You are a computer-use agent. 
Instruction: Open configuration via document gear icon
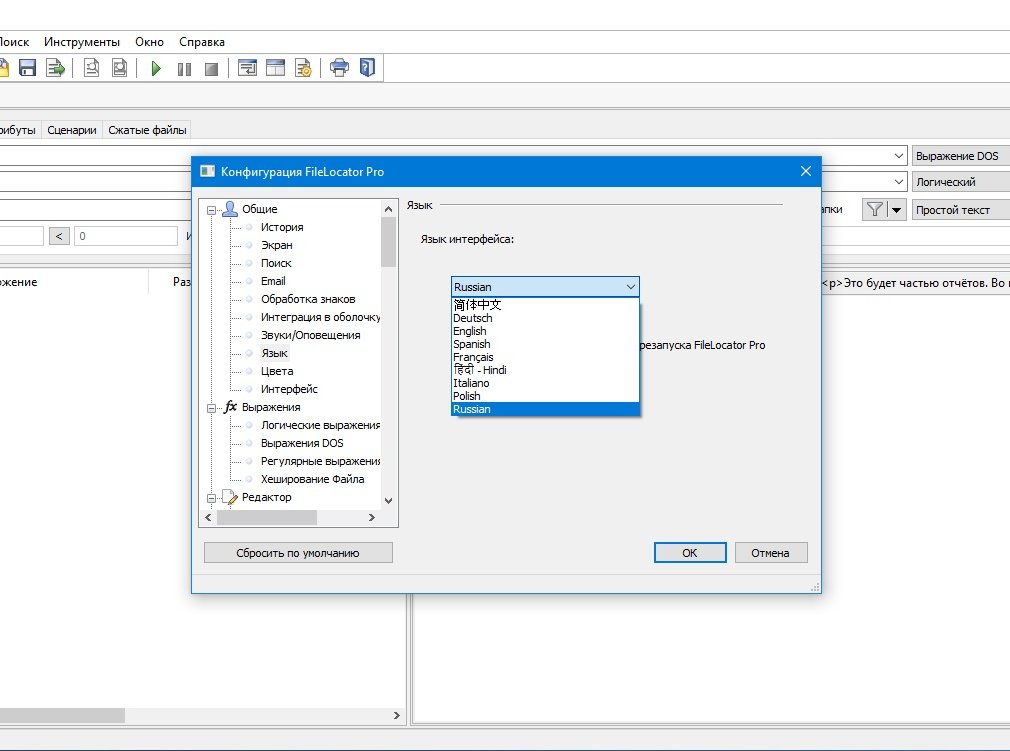click(x=303, y=68)
